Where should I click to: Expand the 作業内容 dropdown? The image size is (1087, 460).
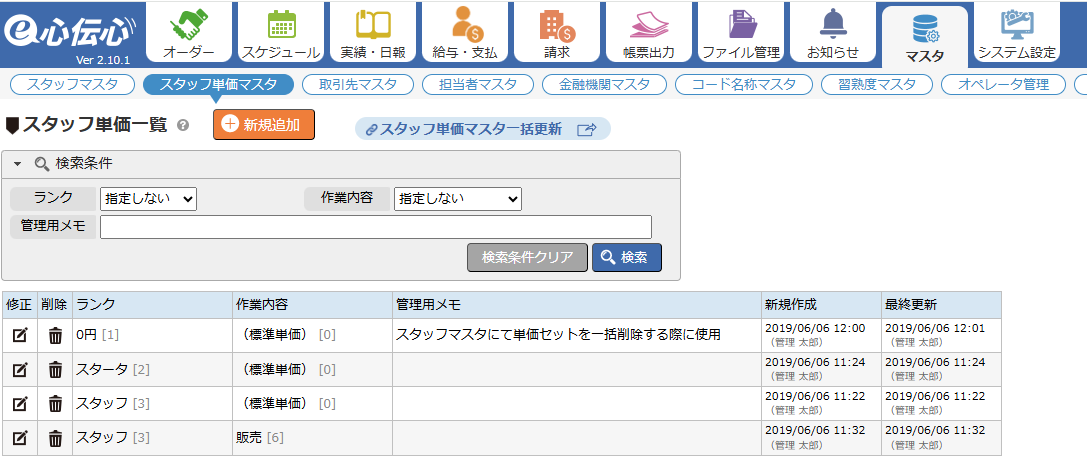458,199
